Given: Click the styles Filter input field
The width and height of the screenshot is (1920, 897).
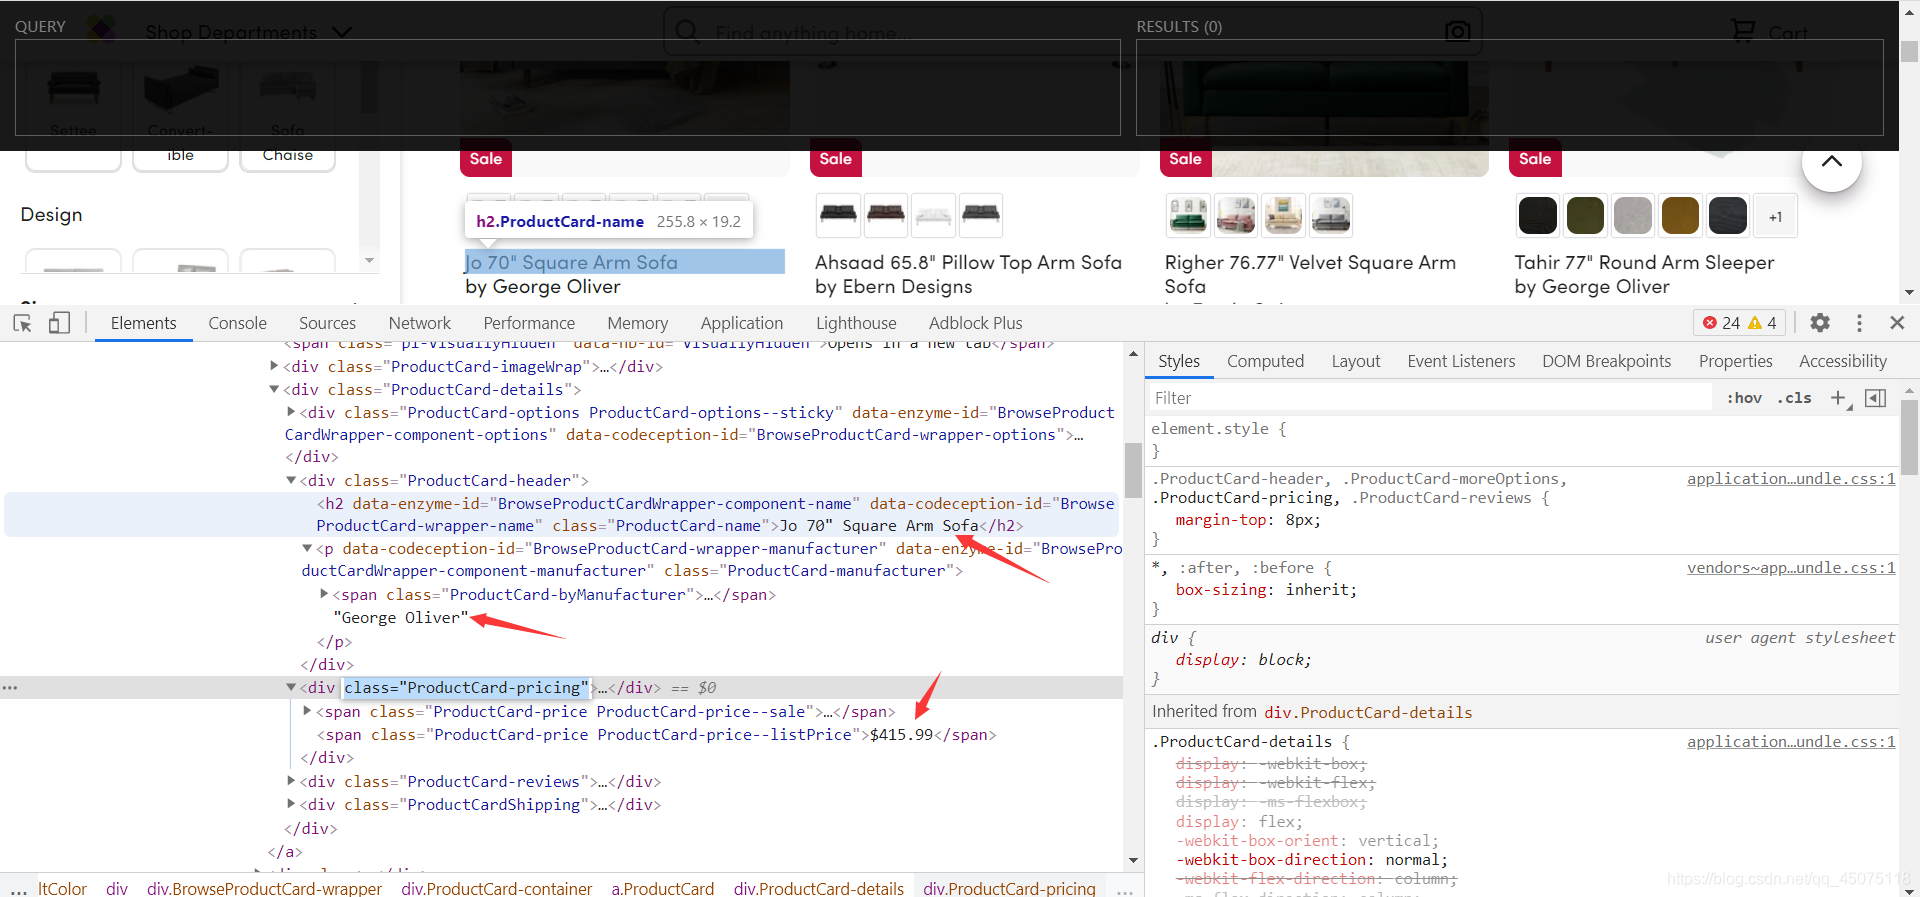Looking at the screenshot, I should pyautogui.click(x=1430, y=398).
